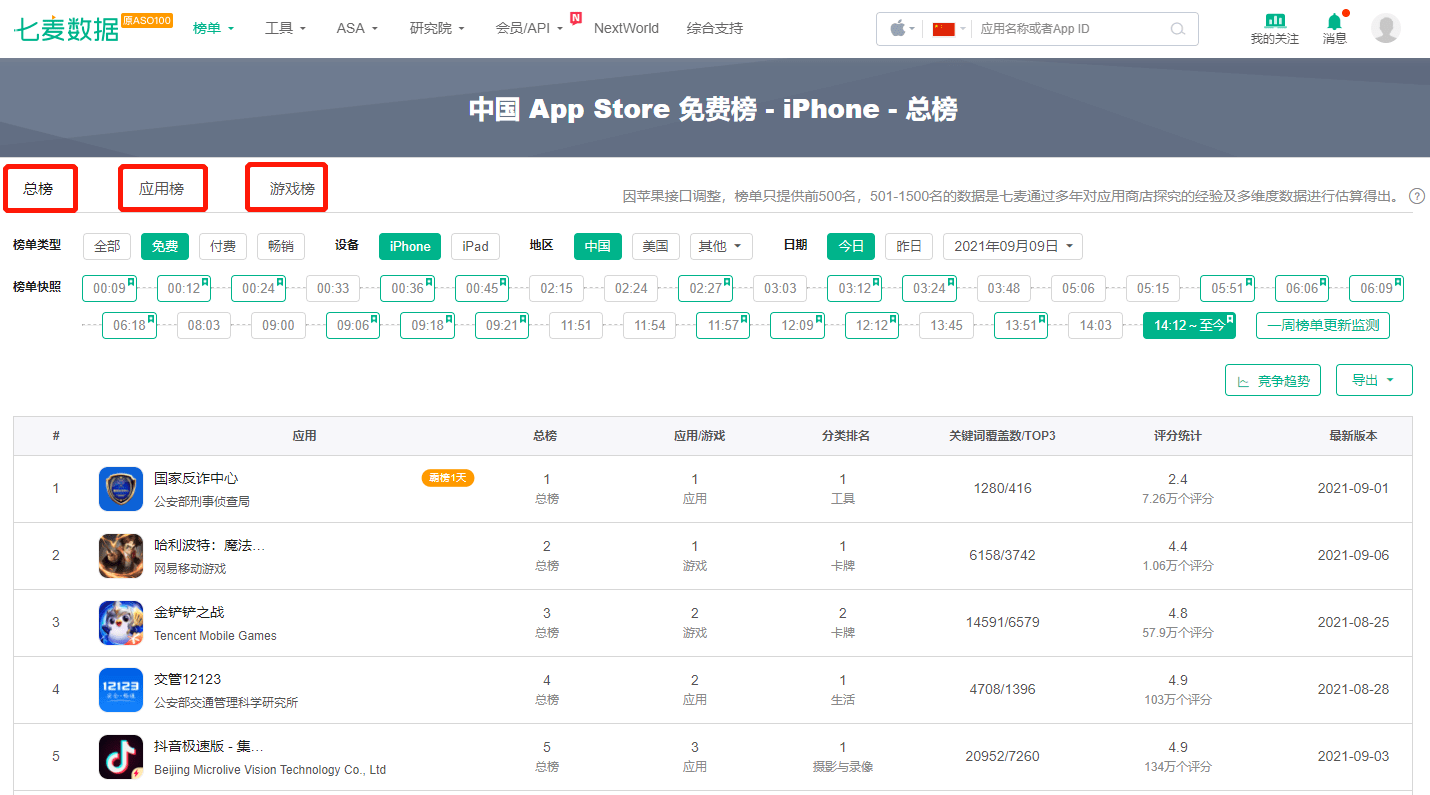The height and width of the screenshot is (795, 1430).
Task: Select 免费 chart type
Action: (x=165, y=246)
